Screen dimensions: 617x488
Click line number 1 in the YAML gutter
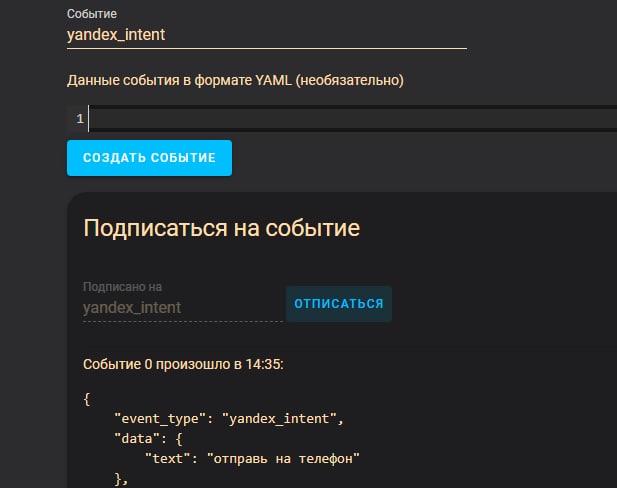coord(79,120)
